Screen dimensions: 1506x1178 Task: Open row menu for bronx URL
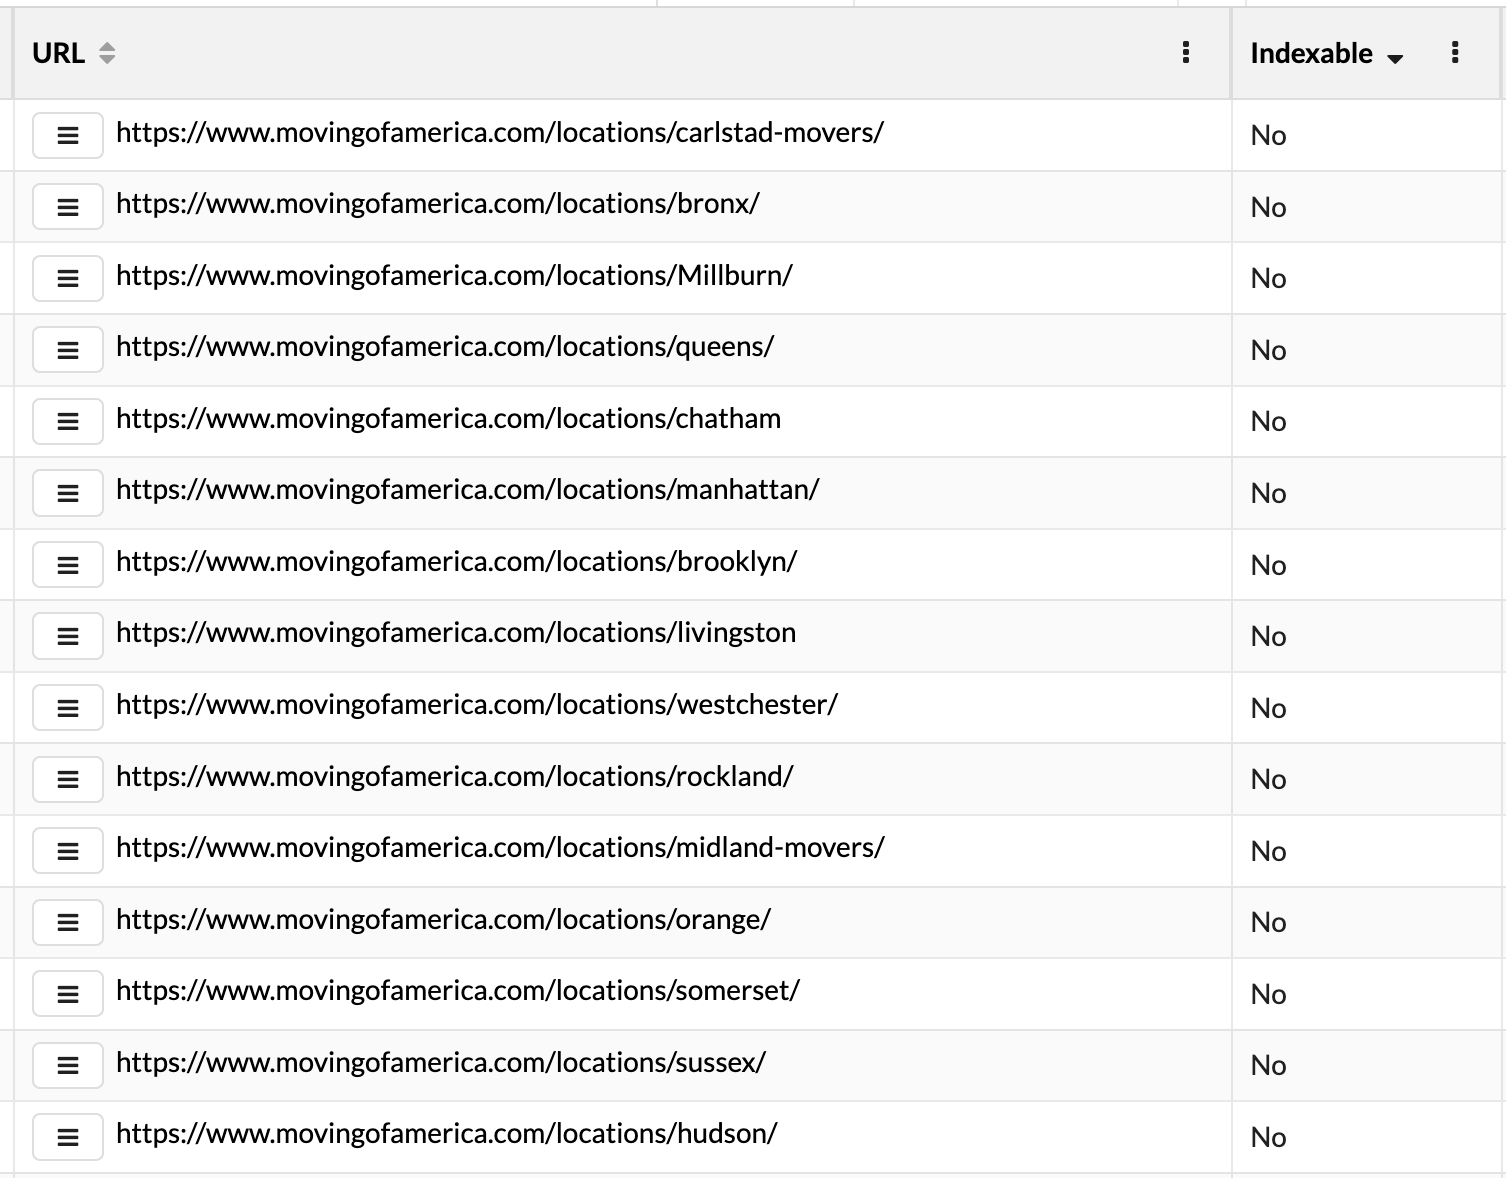point(68,207)
